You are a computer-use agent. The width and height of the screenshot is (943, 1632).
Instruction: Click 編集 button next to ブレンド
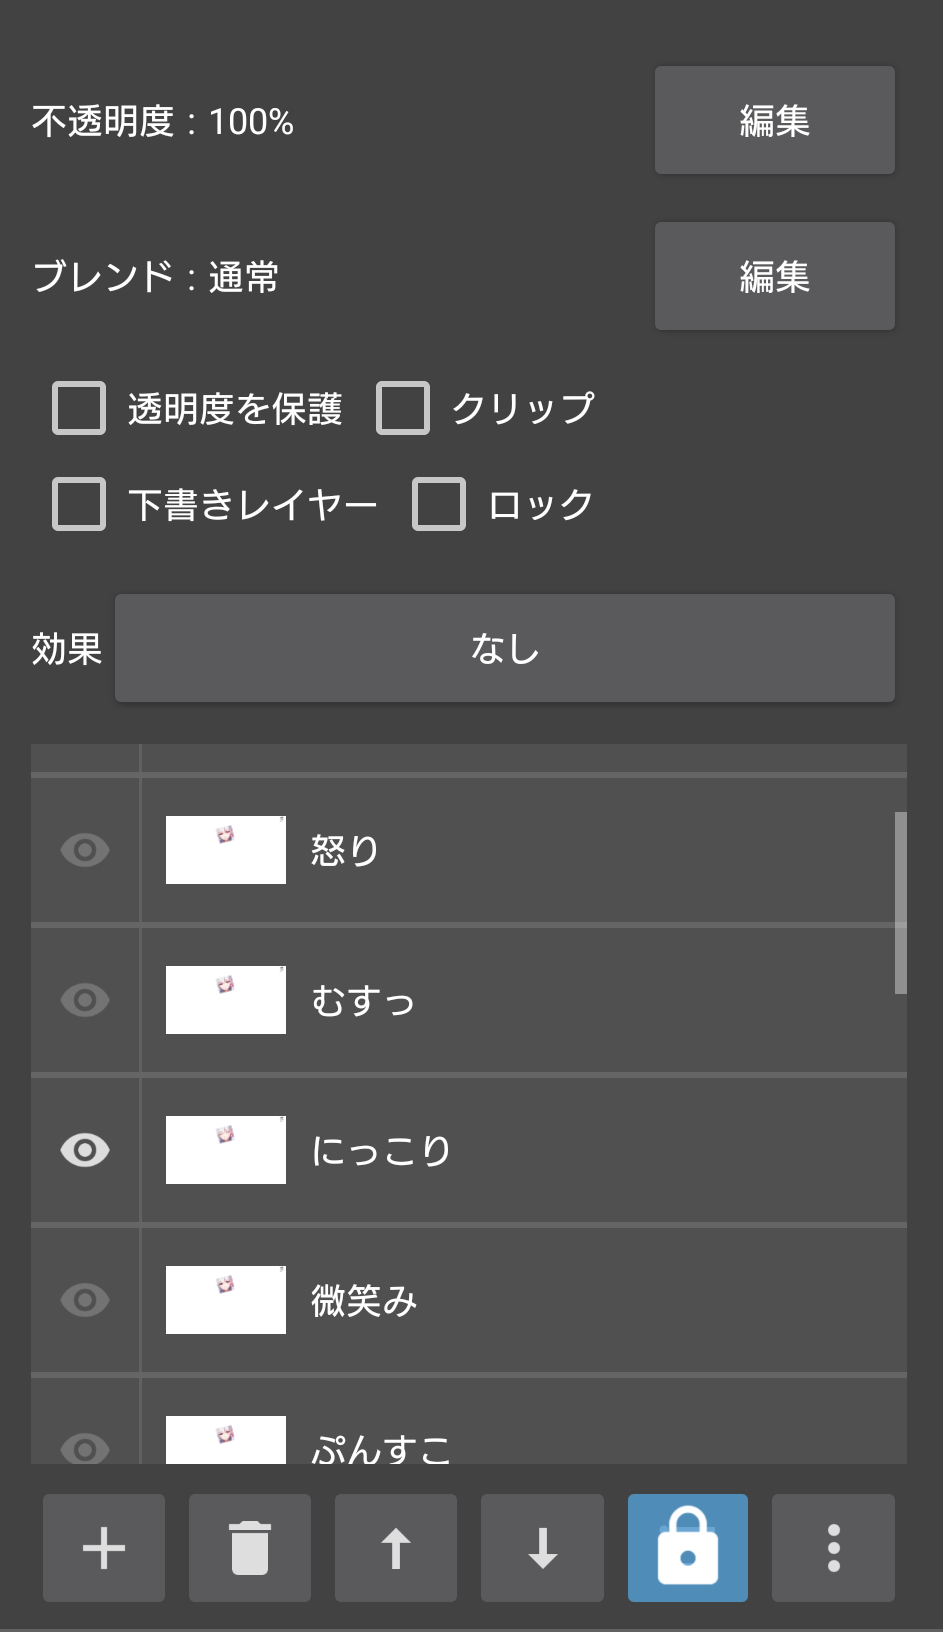click(x=774, y=276)
